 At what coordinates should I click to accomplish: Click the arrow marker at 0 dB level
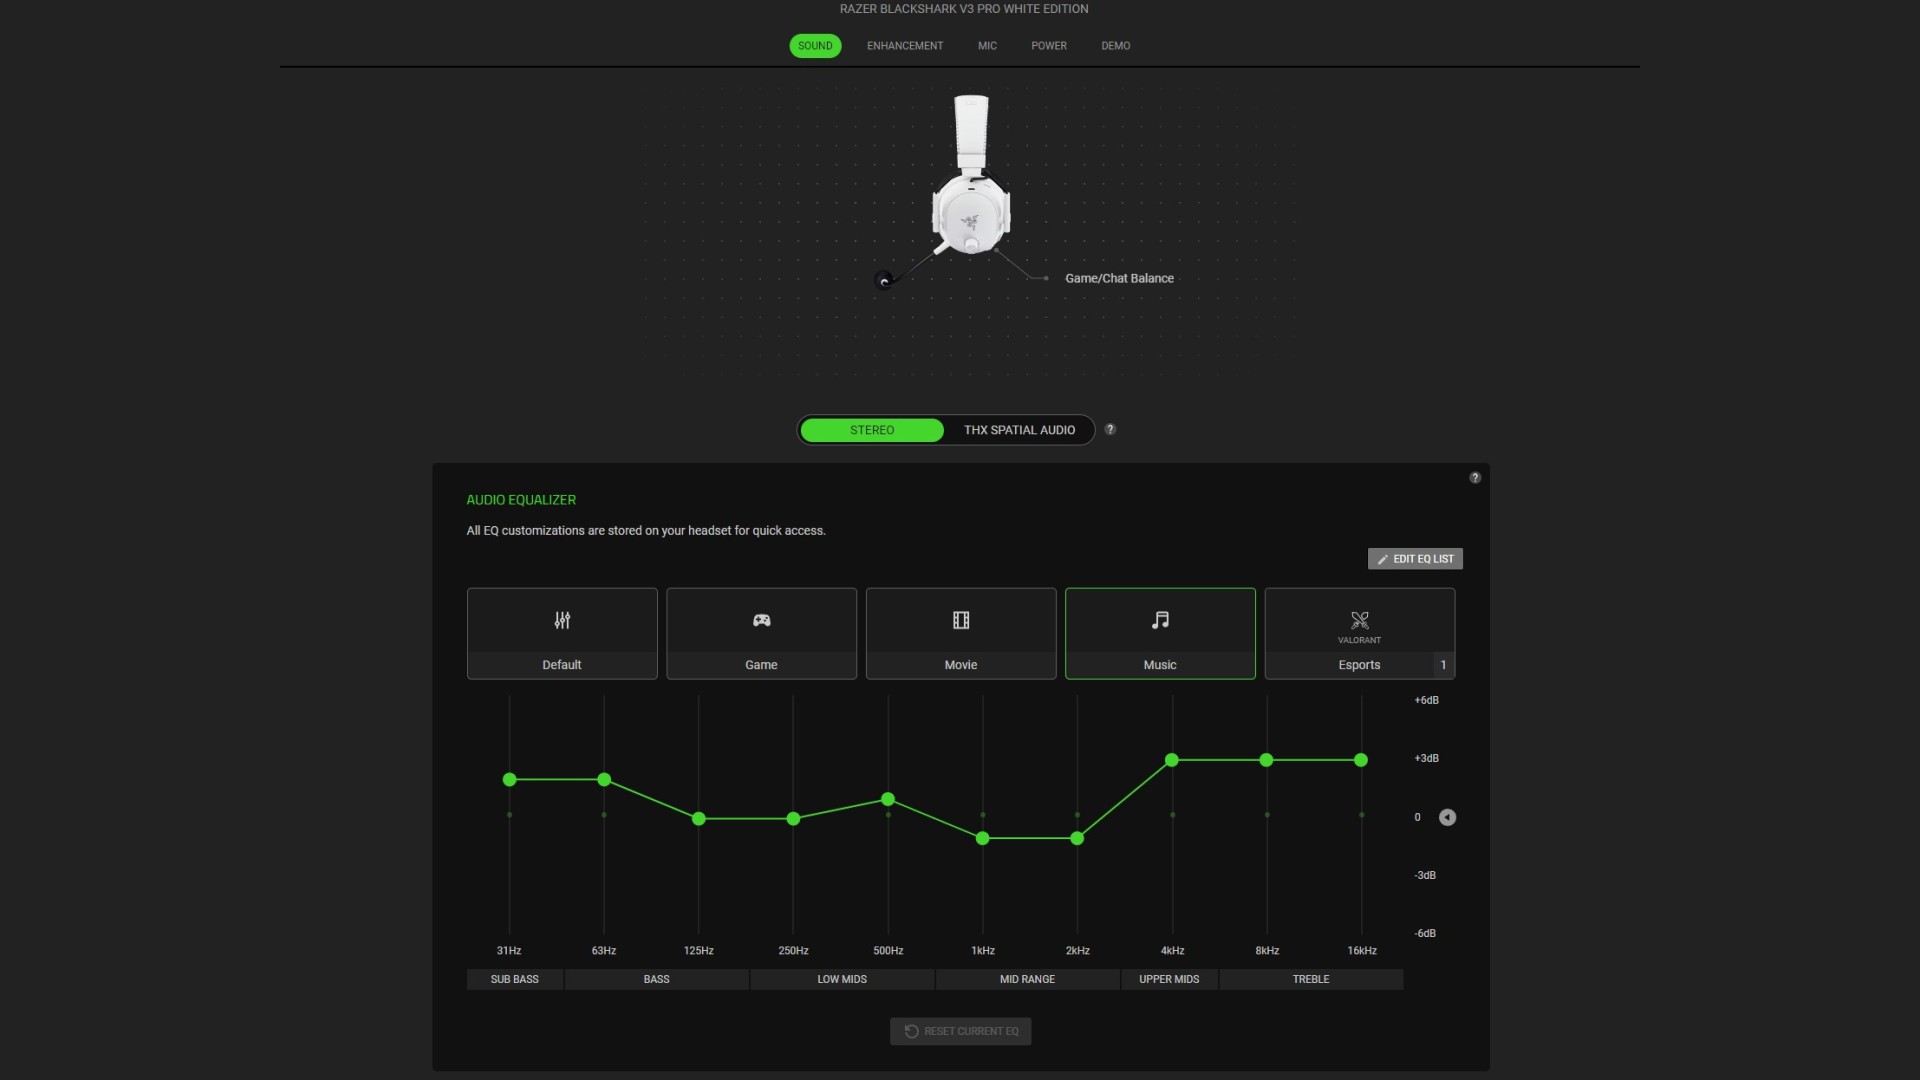click(1447, 817)
